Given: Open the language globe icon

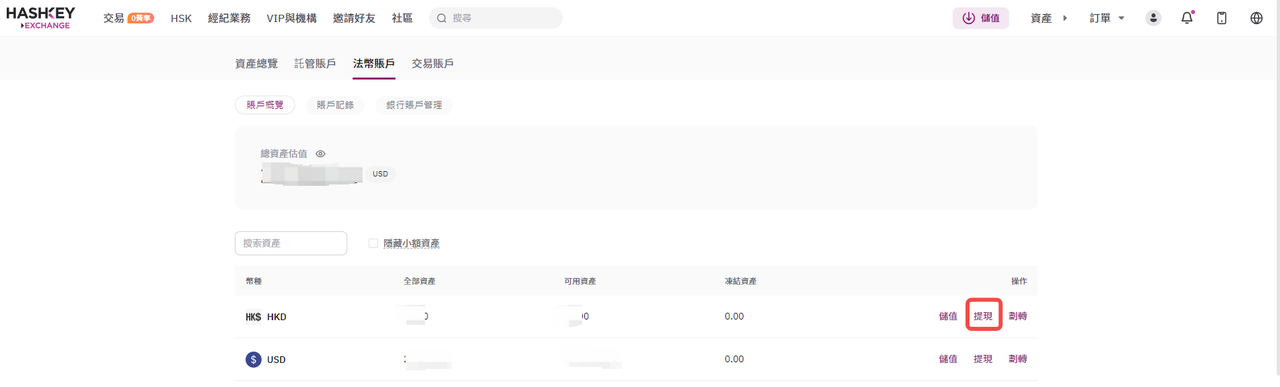Looking at the screenshot, I should click(x=1257, y=18).
